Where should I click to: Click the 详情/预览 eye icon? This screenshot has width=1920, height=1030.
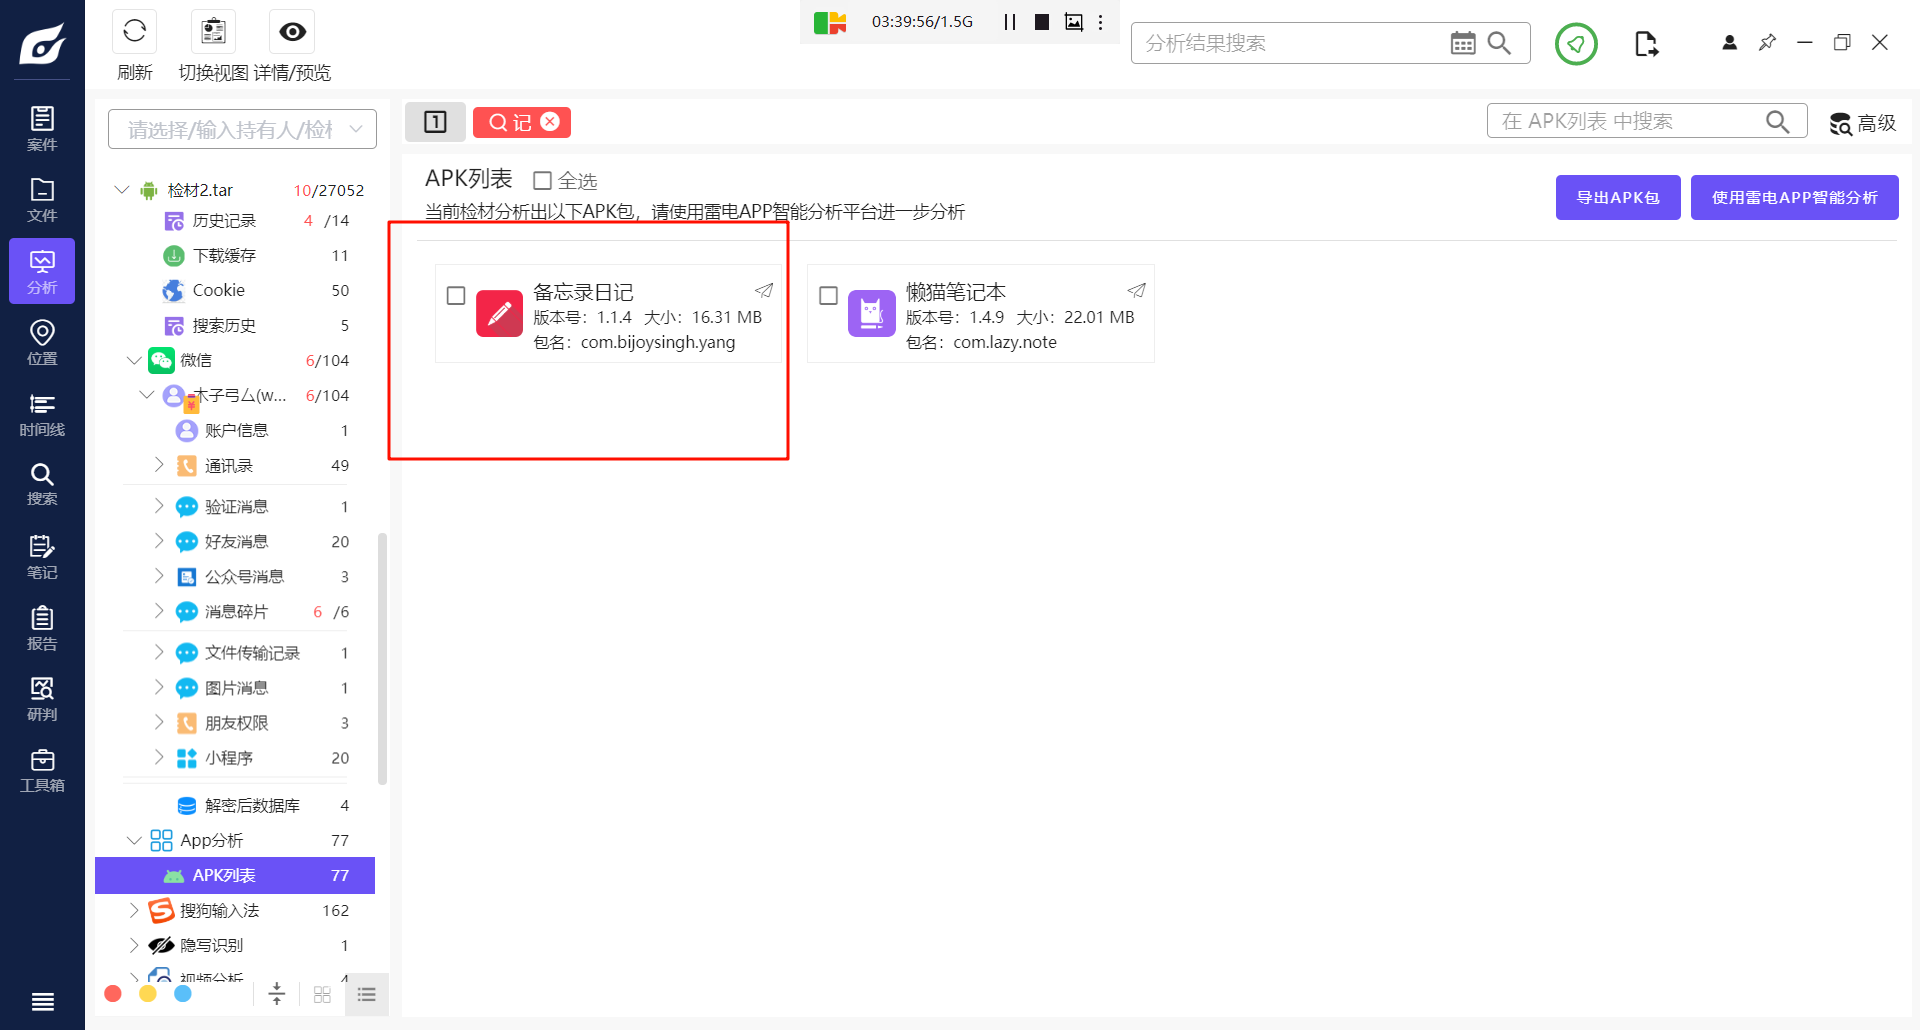click(x=292, y=32)
